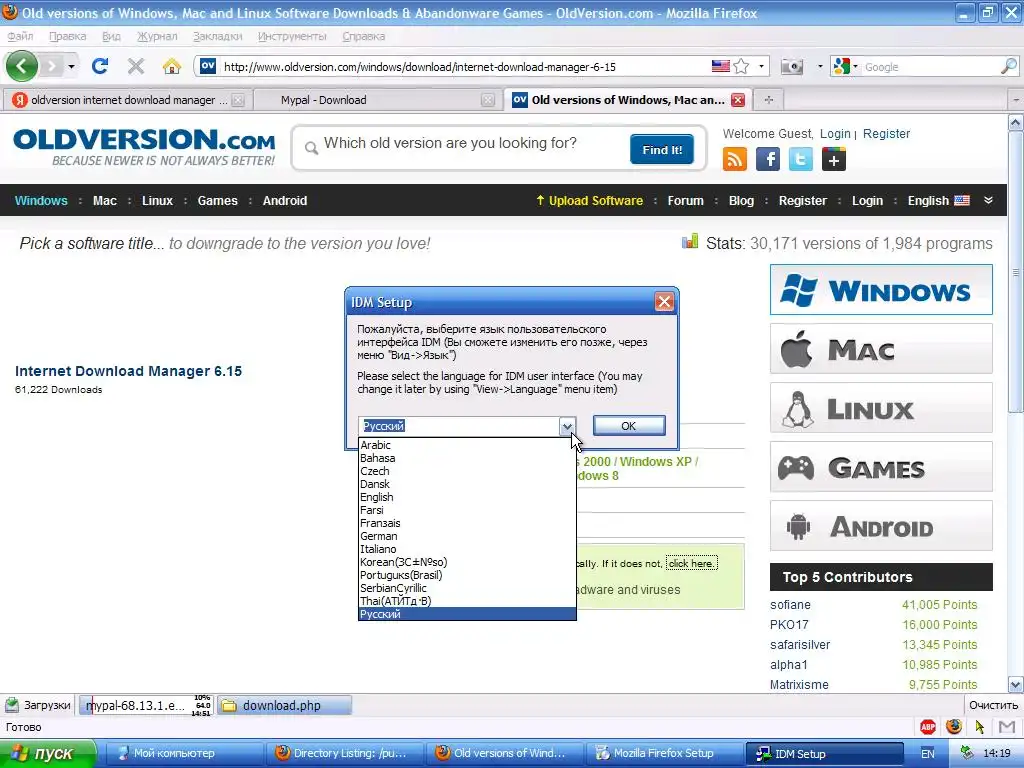Go back with the green Back arrow

pos(22,66)
